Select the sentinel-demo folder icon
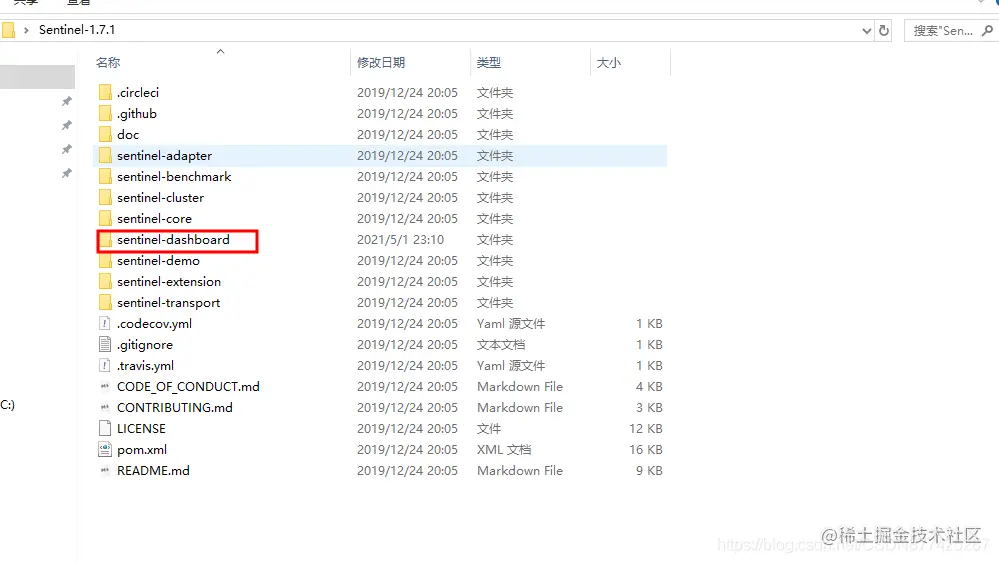 click(105, 260)
